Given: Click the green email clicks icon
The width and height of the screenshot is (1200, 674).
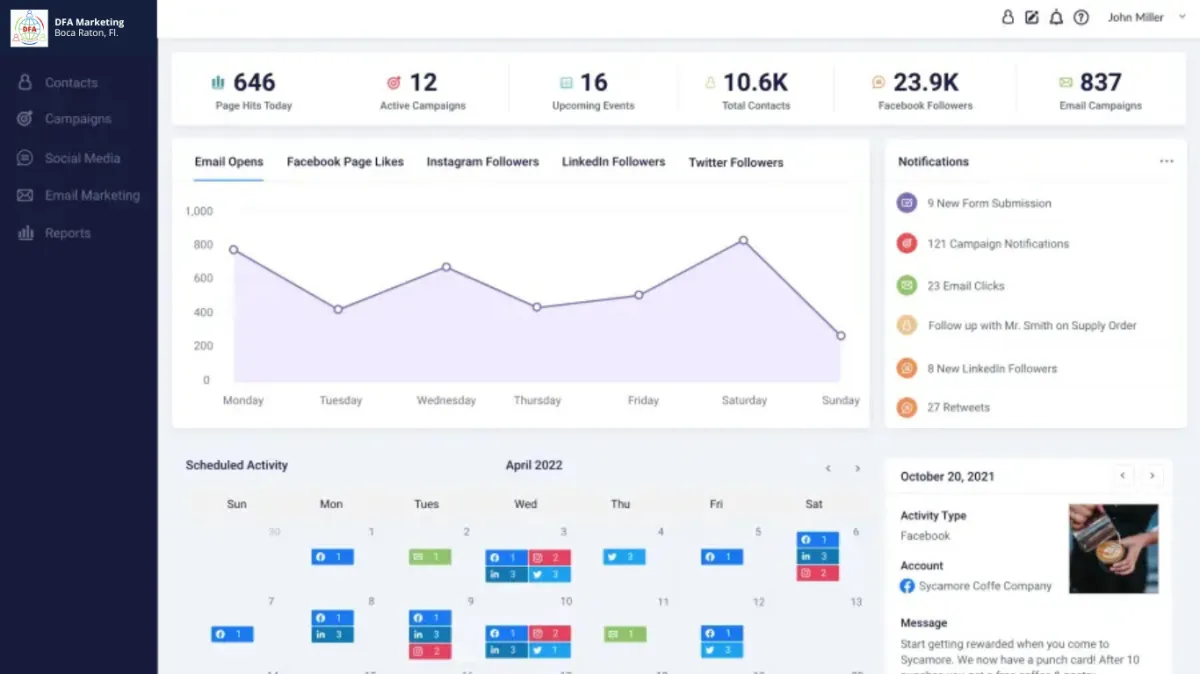Looking at the screenshot, I should 906,286.
